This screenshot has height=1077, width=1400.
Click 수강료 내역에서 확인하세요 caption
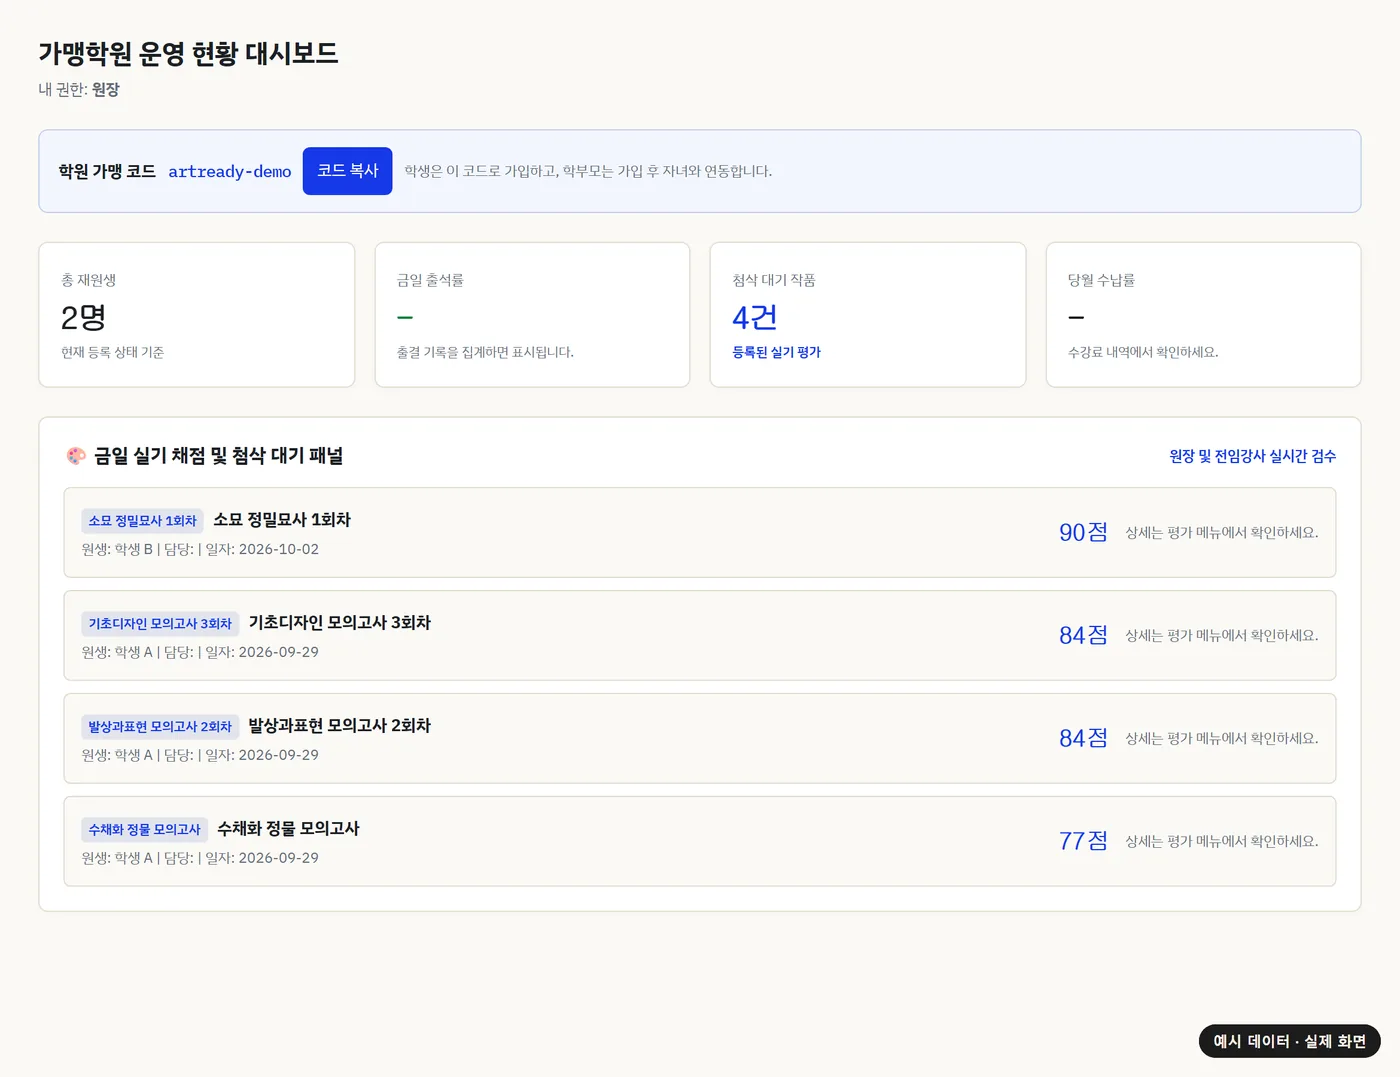tap(1143, 352)
